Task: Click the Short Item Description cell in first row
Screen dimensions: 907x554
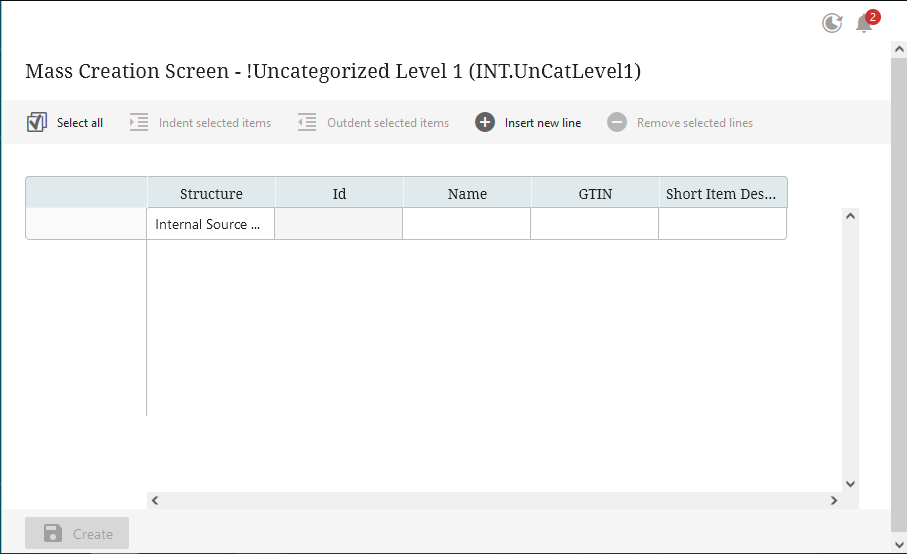Action: tap(722, 224)
